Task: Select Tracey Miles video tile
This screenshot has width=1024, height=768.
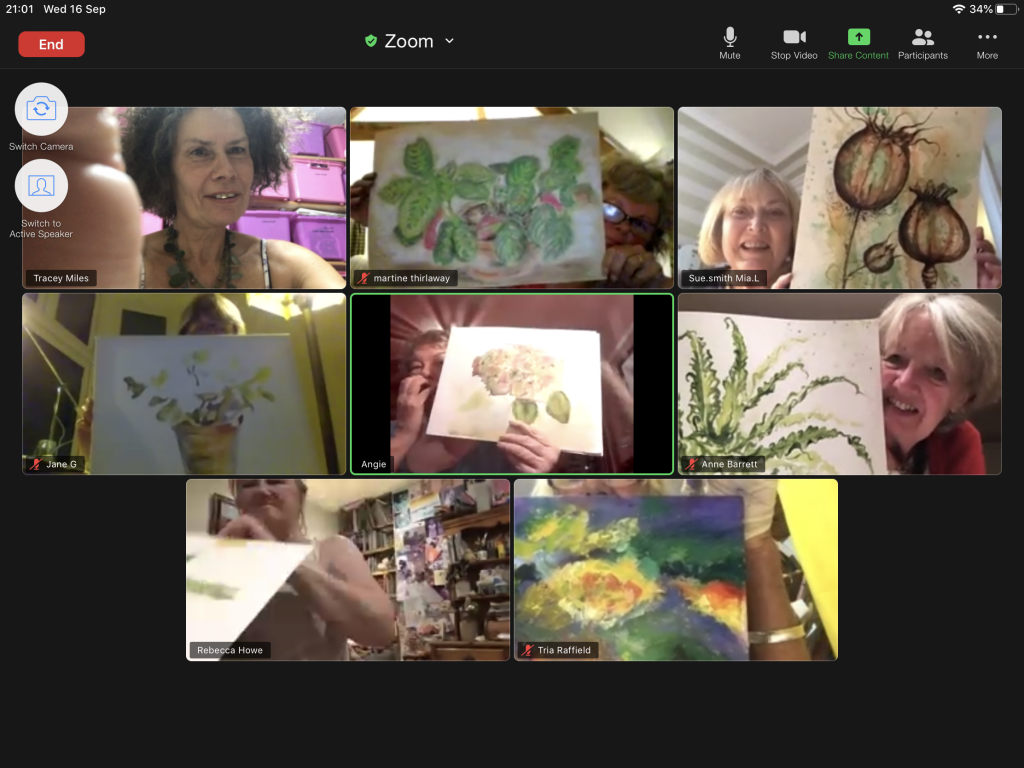Action: click(184, 198)
